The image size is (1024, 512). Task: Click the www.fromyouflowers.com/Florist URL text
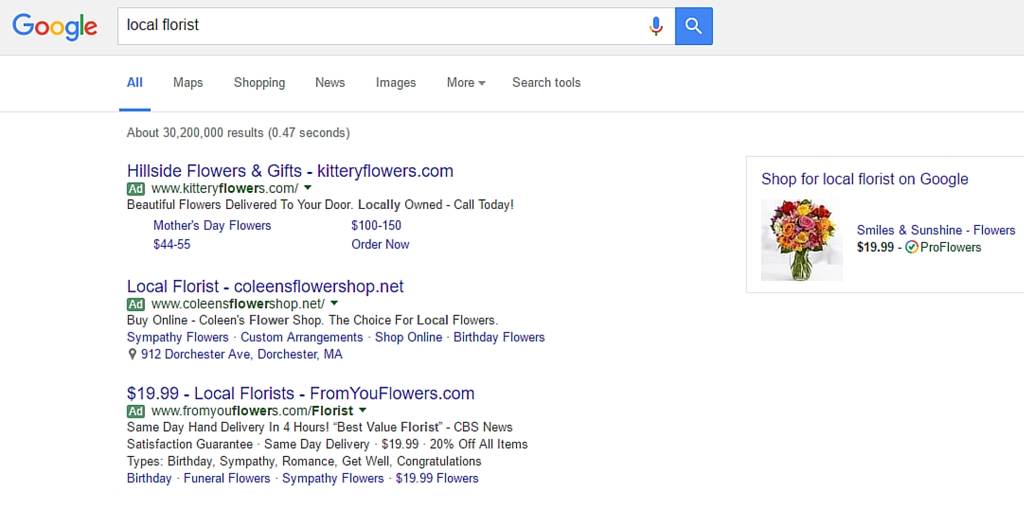[x=252, y=411]
